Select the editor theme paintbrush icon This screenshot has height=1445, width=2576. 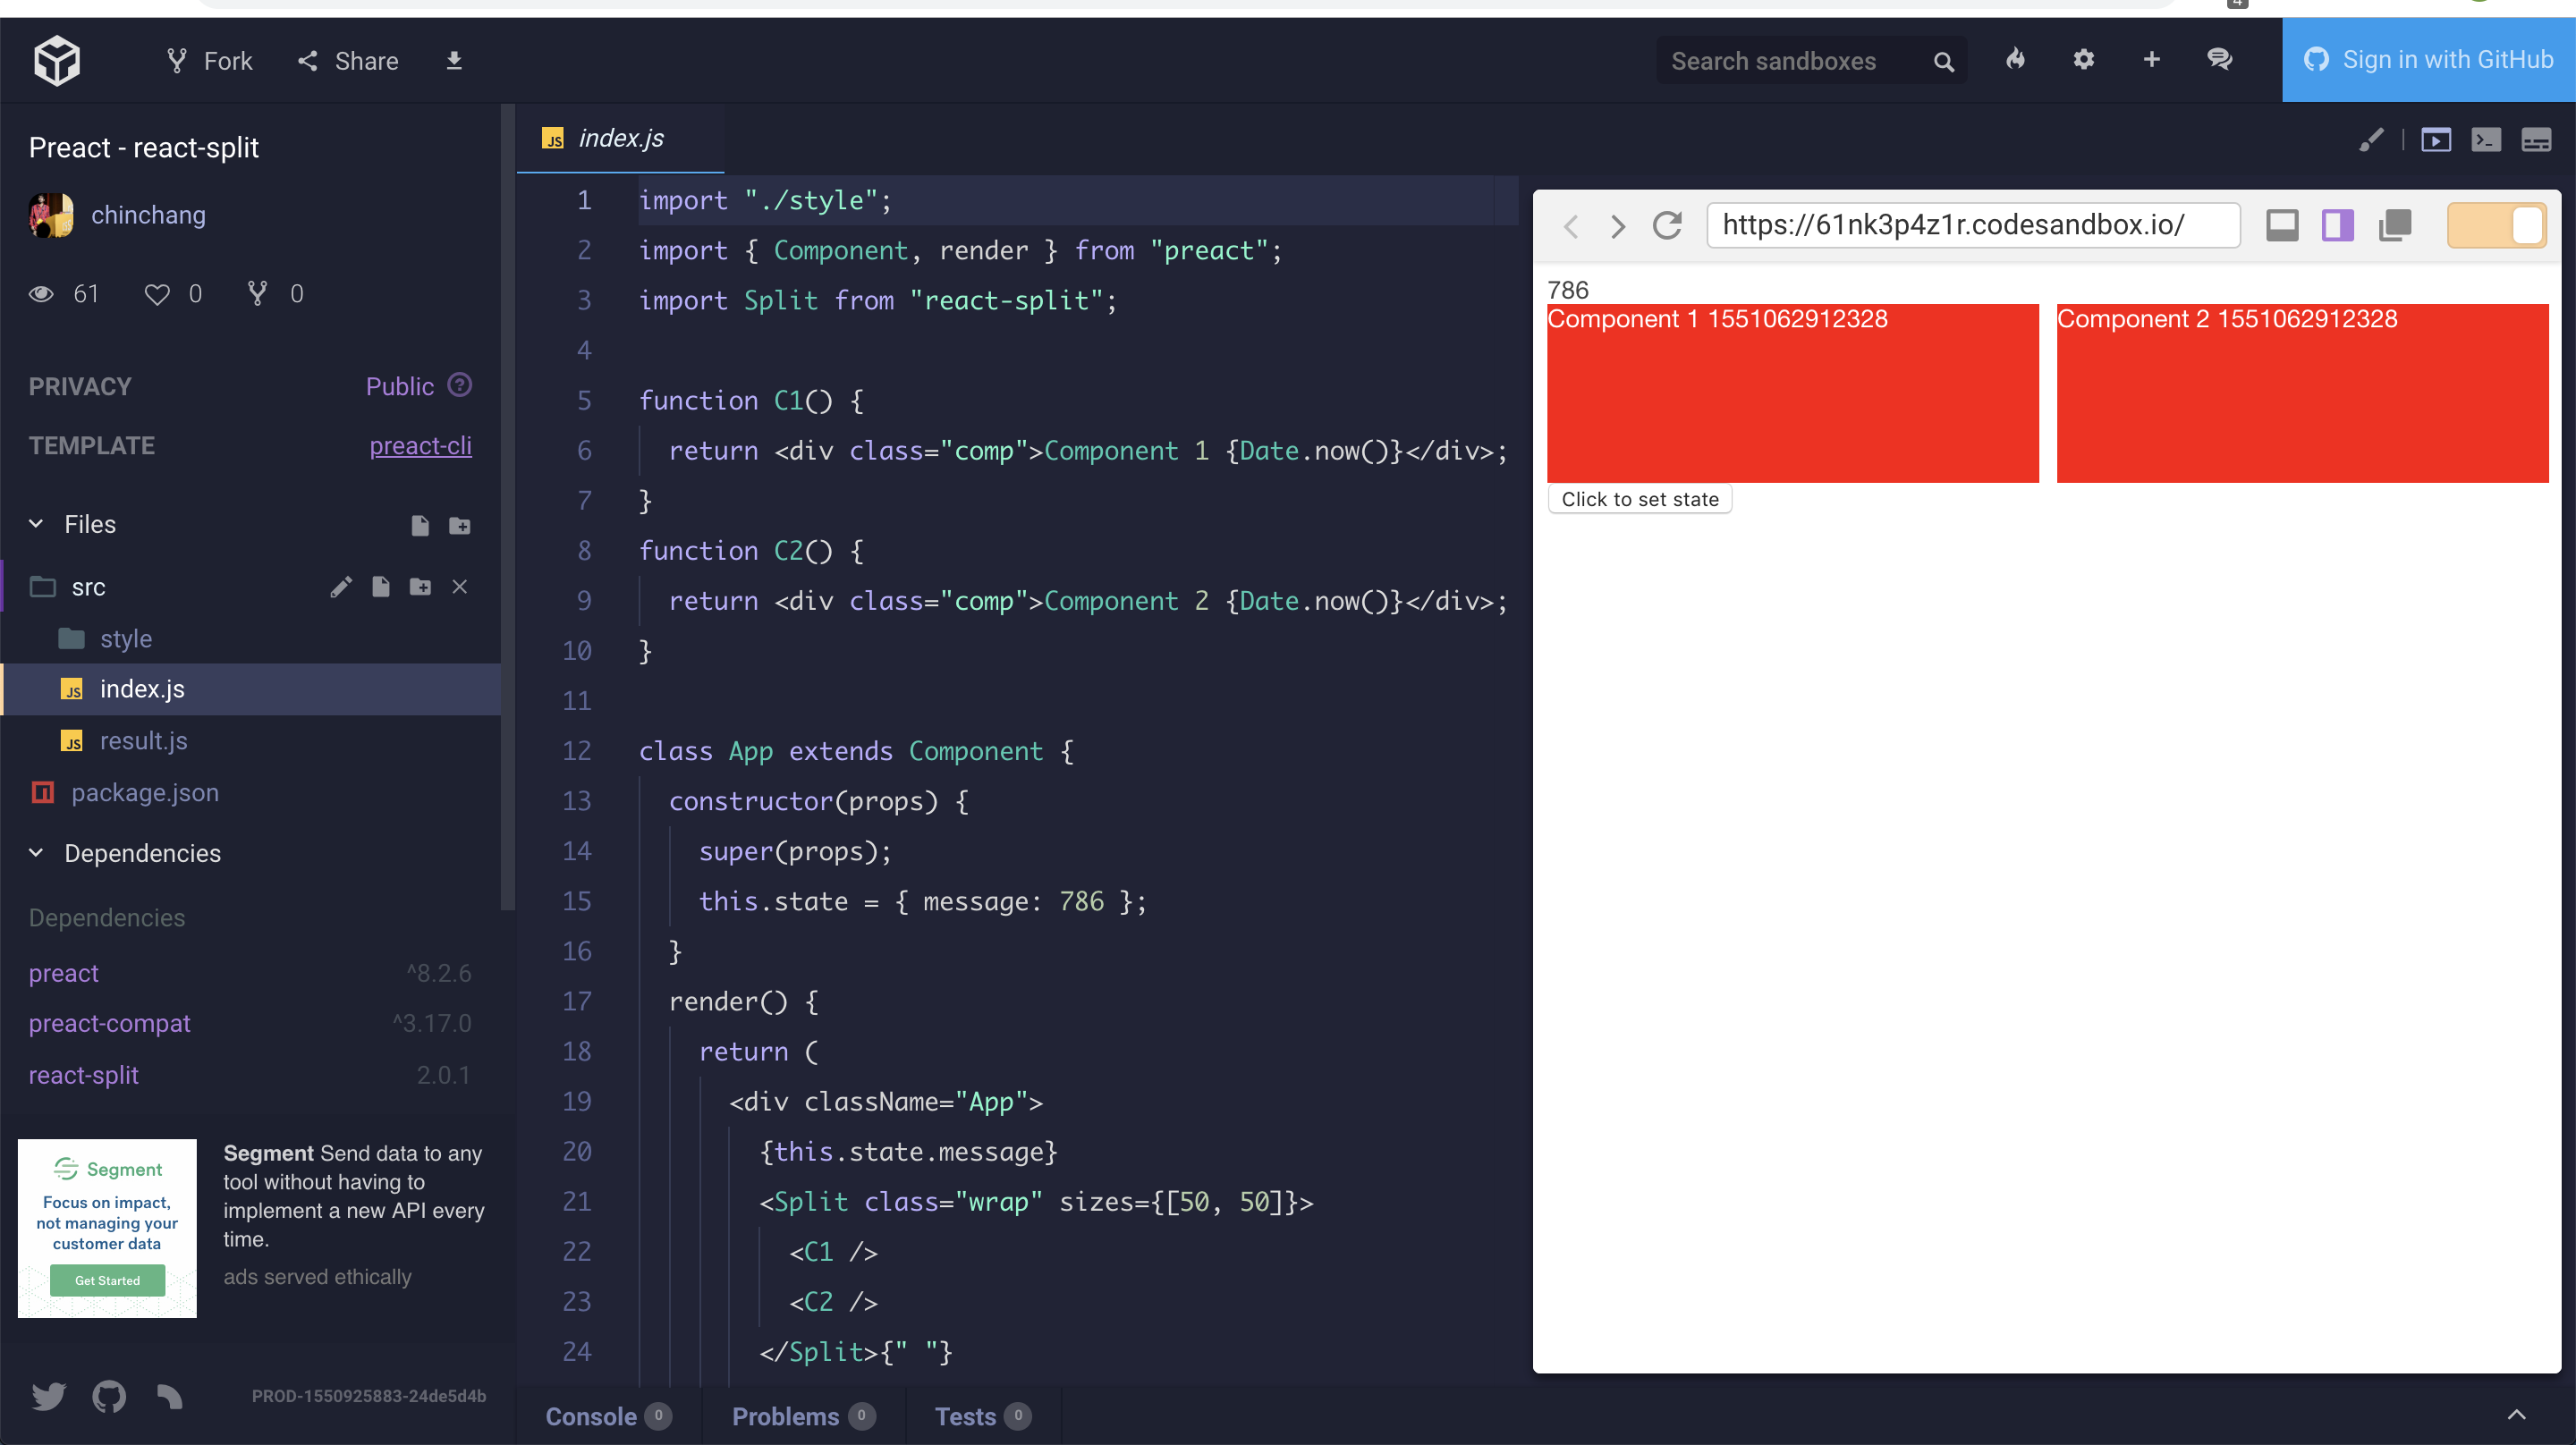coord(2372,140)
